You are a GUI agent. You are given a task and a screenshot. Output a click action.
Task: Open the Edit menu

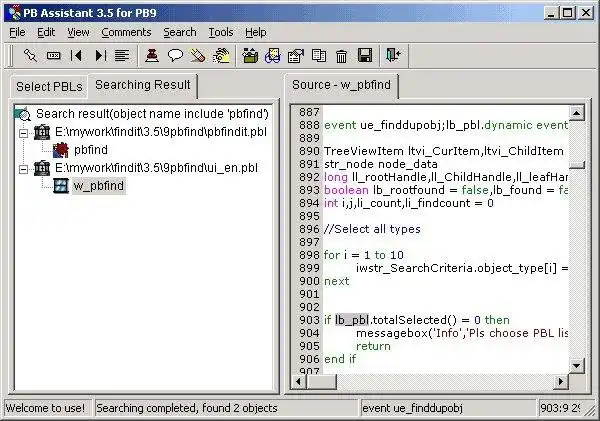click(x=46, y=33)
